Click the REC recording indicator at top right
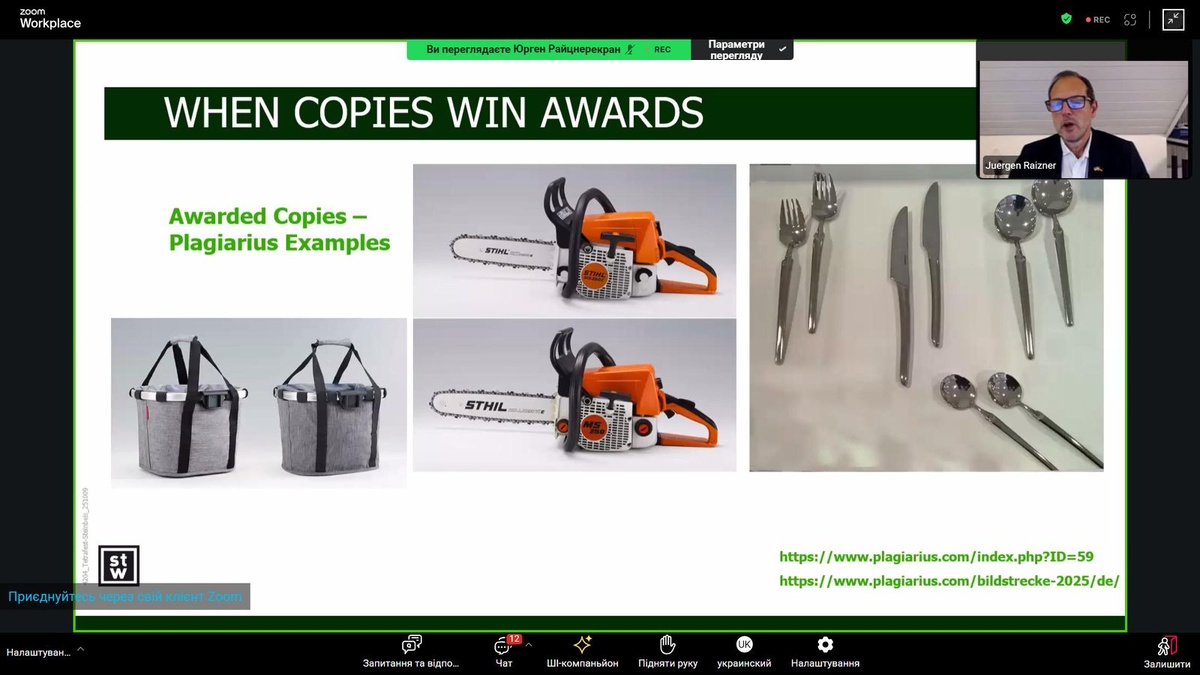1200x675 pixels. pos(1097,19)
